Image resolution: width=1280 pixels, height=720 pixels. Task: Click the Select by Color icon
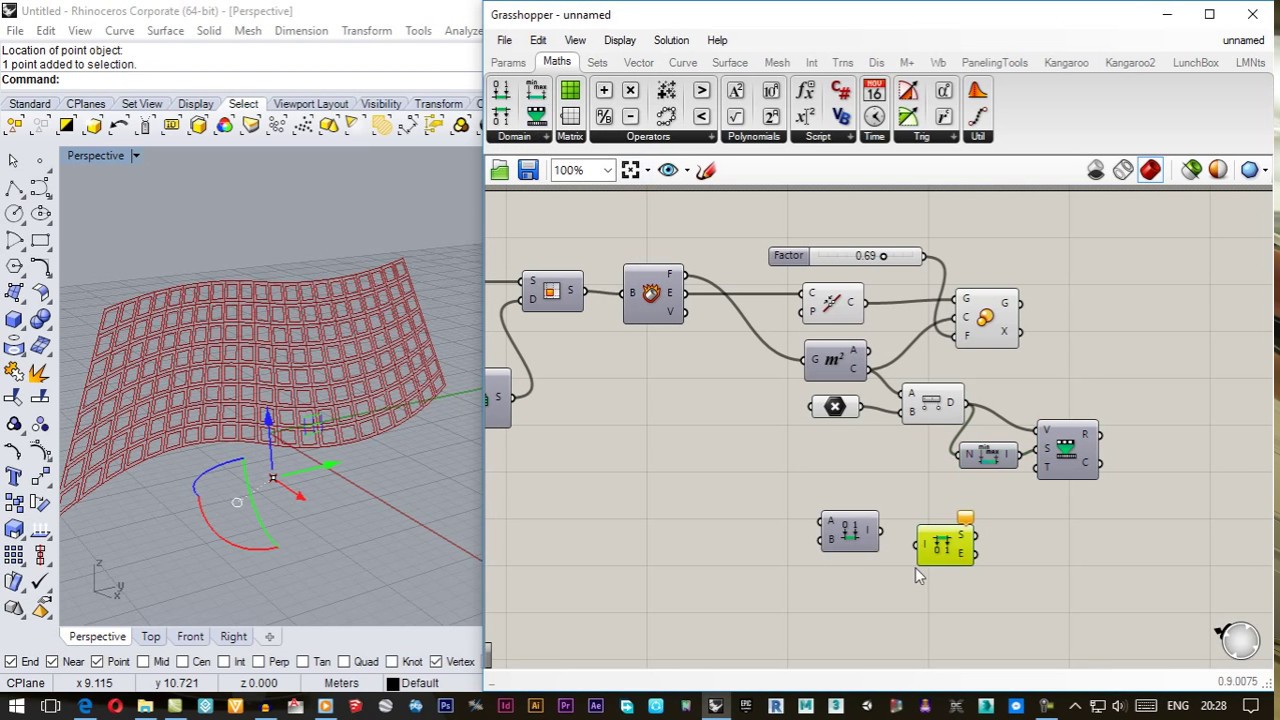pyautogui.click(x=224, y=126)
